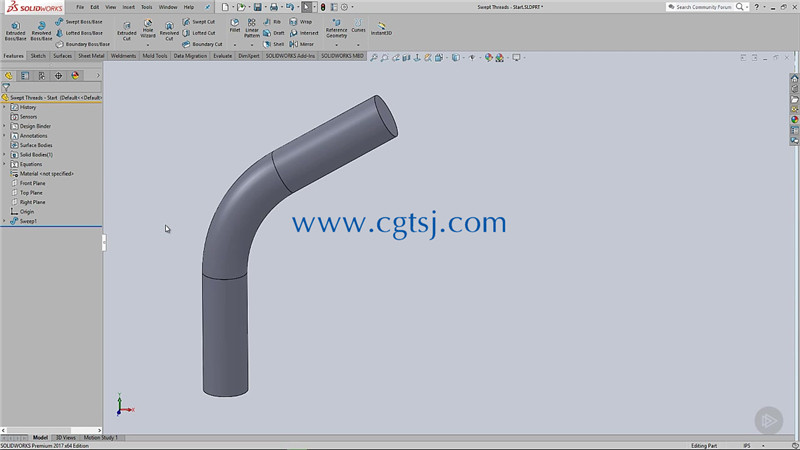Select the Shell tool

coord(274,44)
